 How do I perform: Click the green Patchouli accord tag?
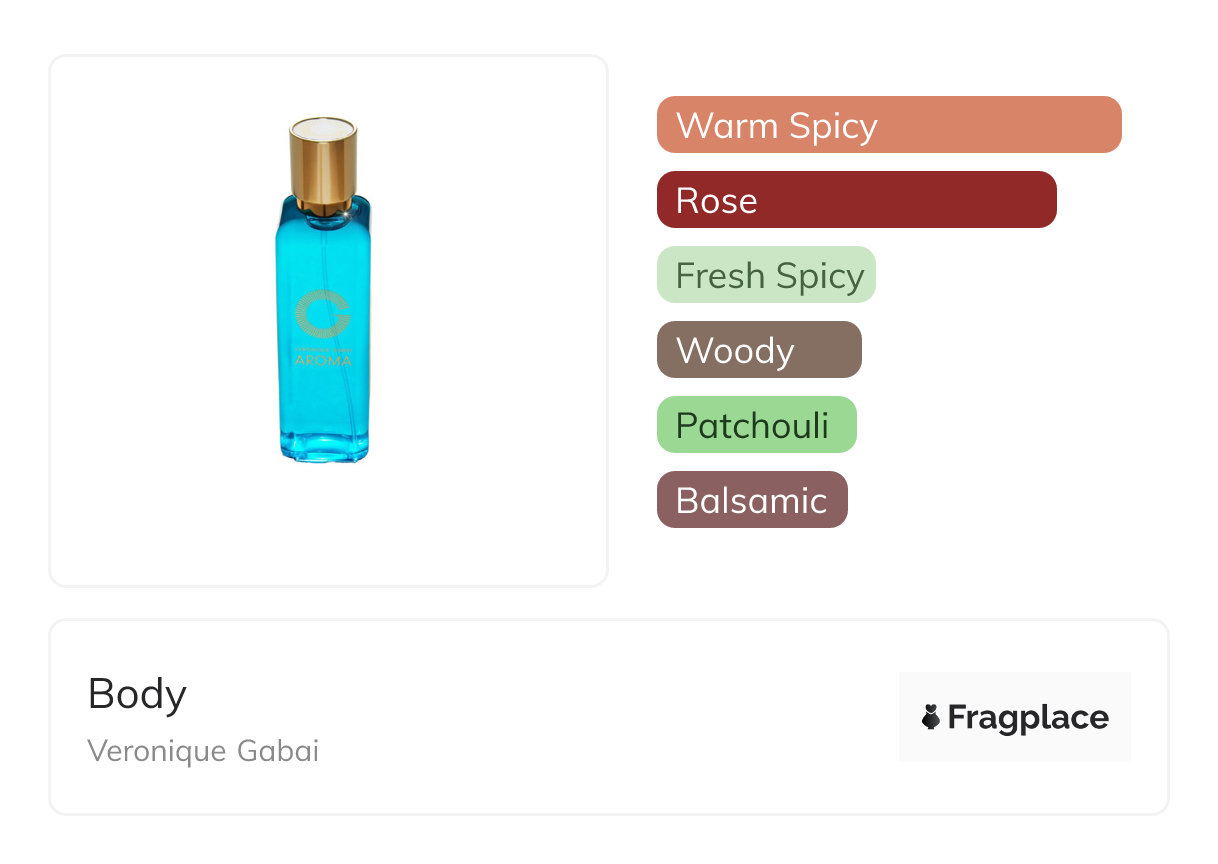click(x=756, y=425)
